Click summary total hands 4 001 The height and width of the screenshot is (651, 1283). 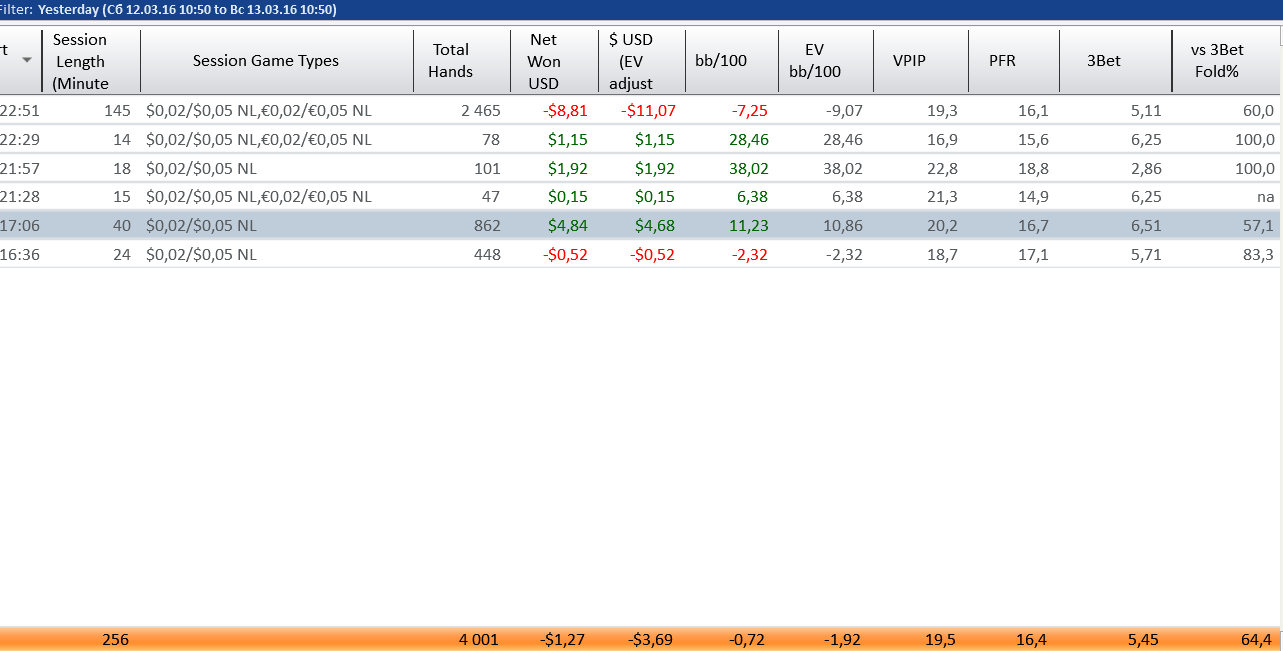pyautogui.click(x=478, y=640)
